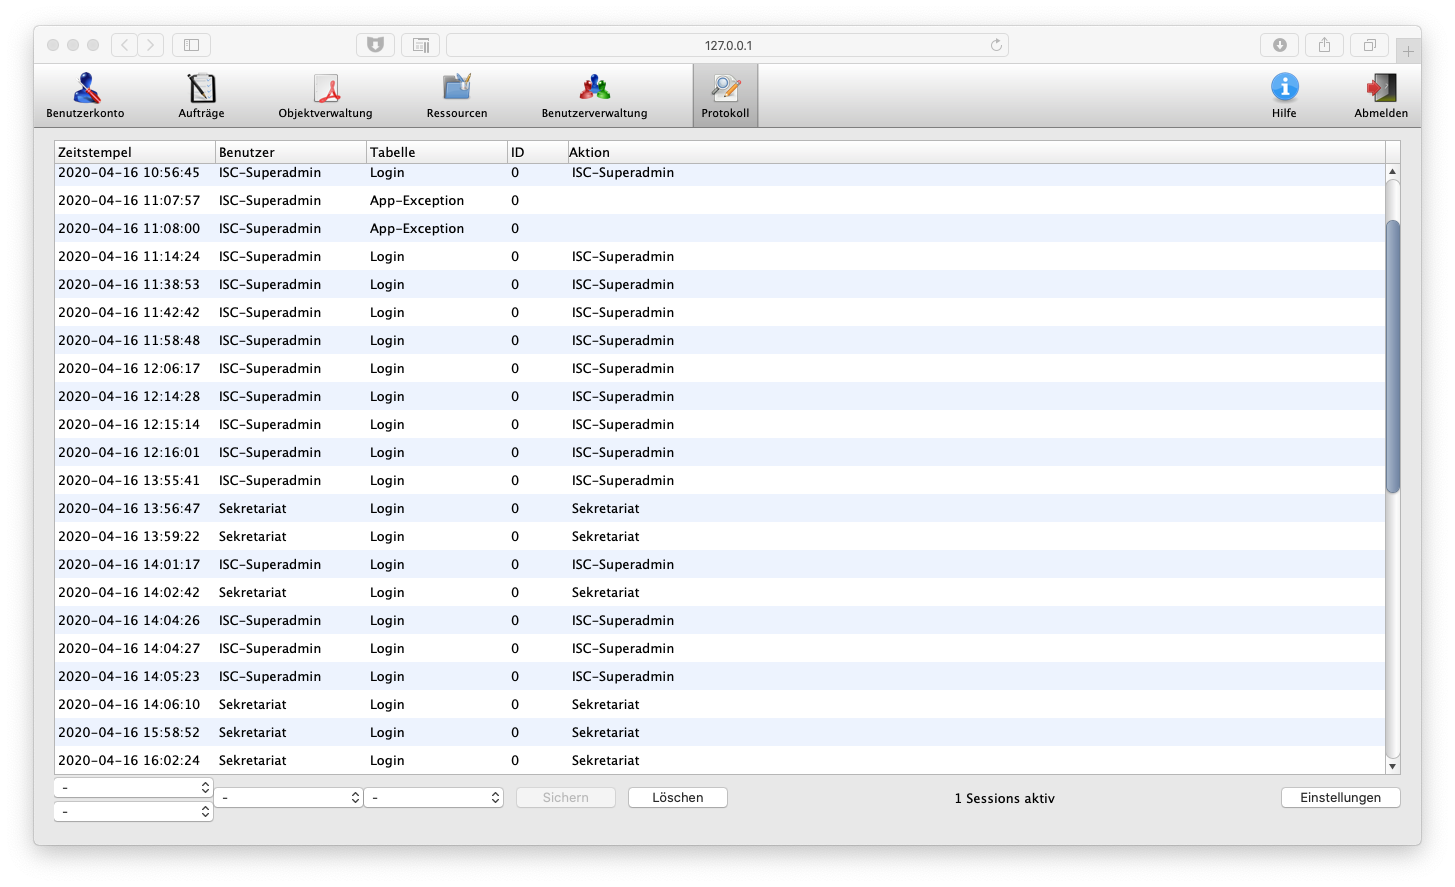
Task: Select the log entry 2020-04-16 14:04:27
Action: [720, 648]
